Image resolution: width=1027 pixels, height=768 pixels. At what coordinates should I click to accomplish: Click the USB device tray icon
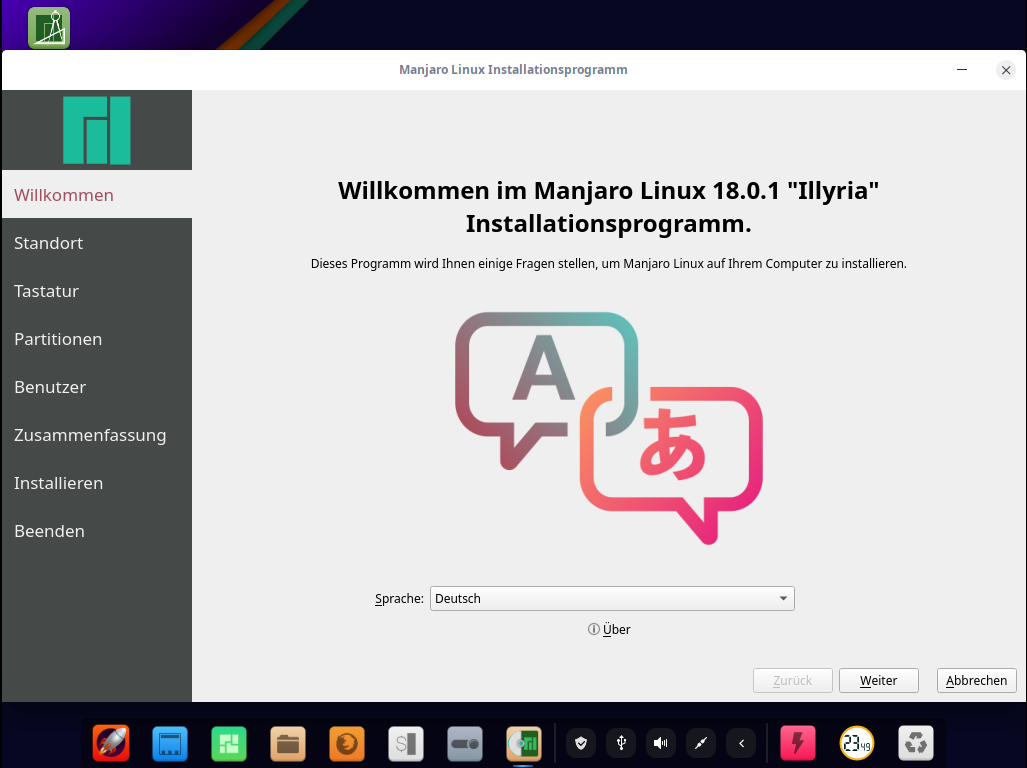[x=621, y=743]
